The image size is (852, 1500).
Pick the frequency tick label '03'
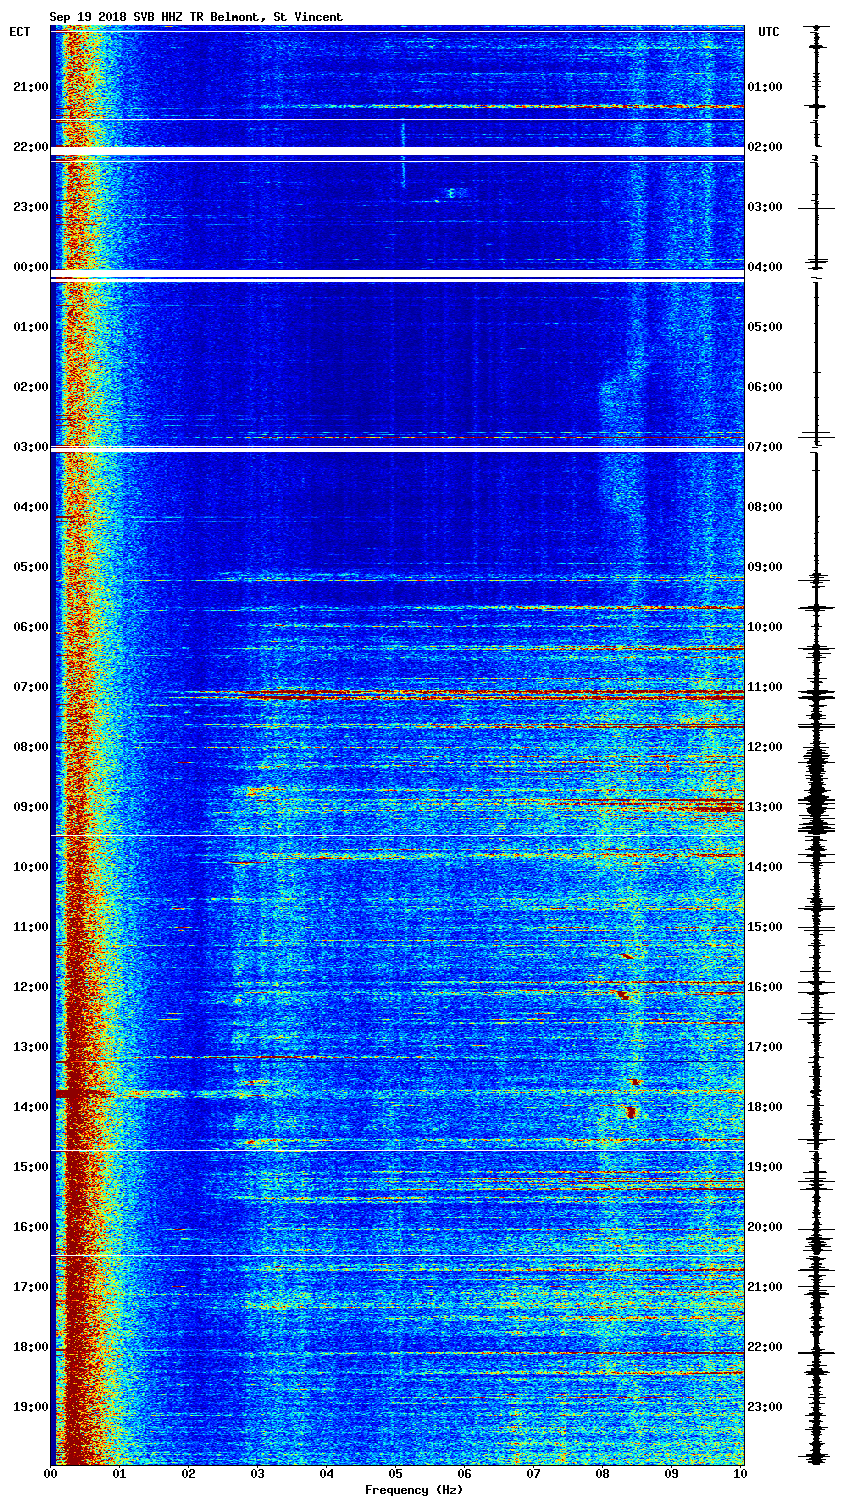coord(258,1474)
